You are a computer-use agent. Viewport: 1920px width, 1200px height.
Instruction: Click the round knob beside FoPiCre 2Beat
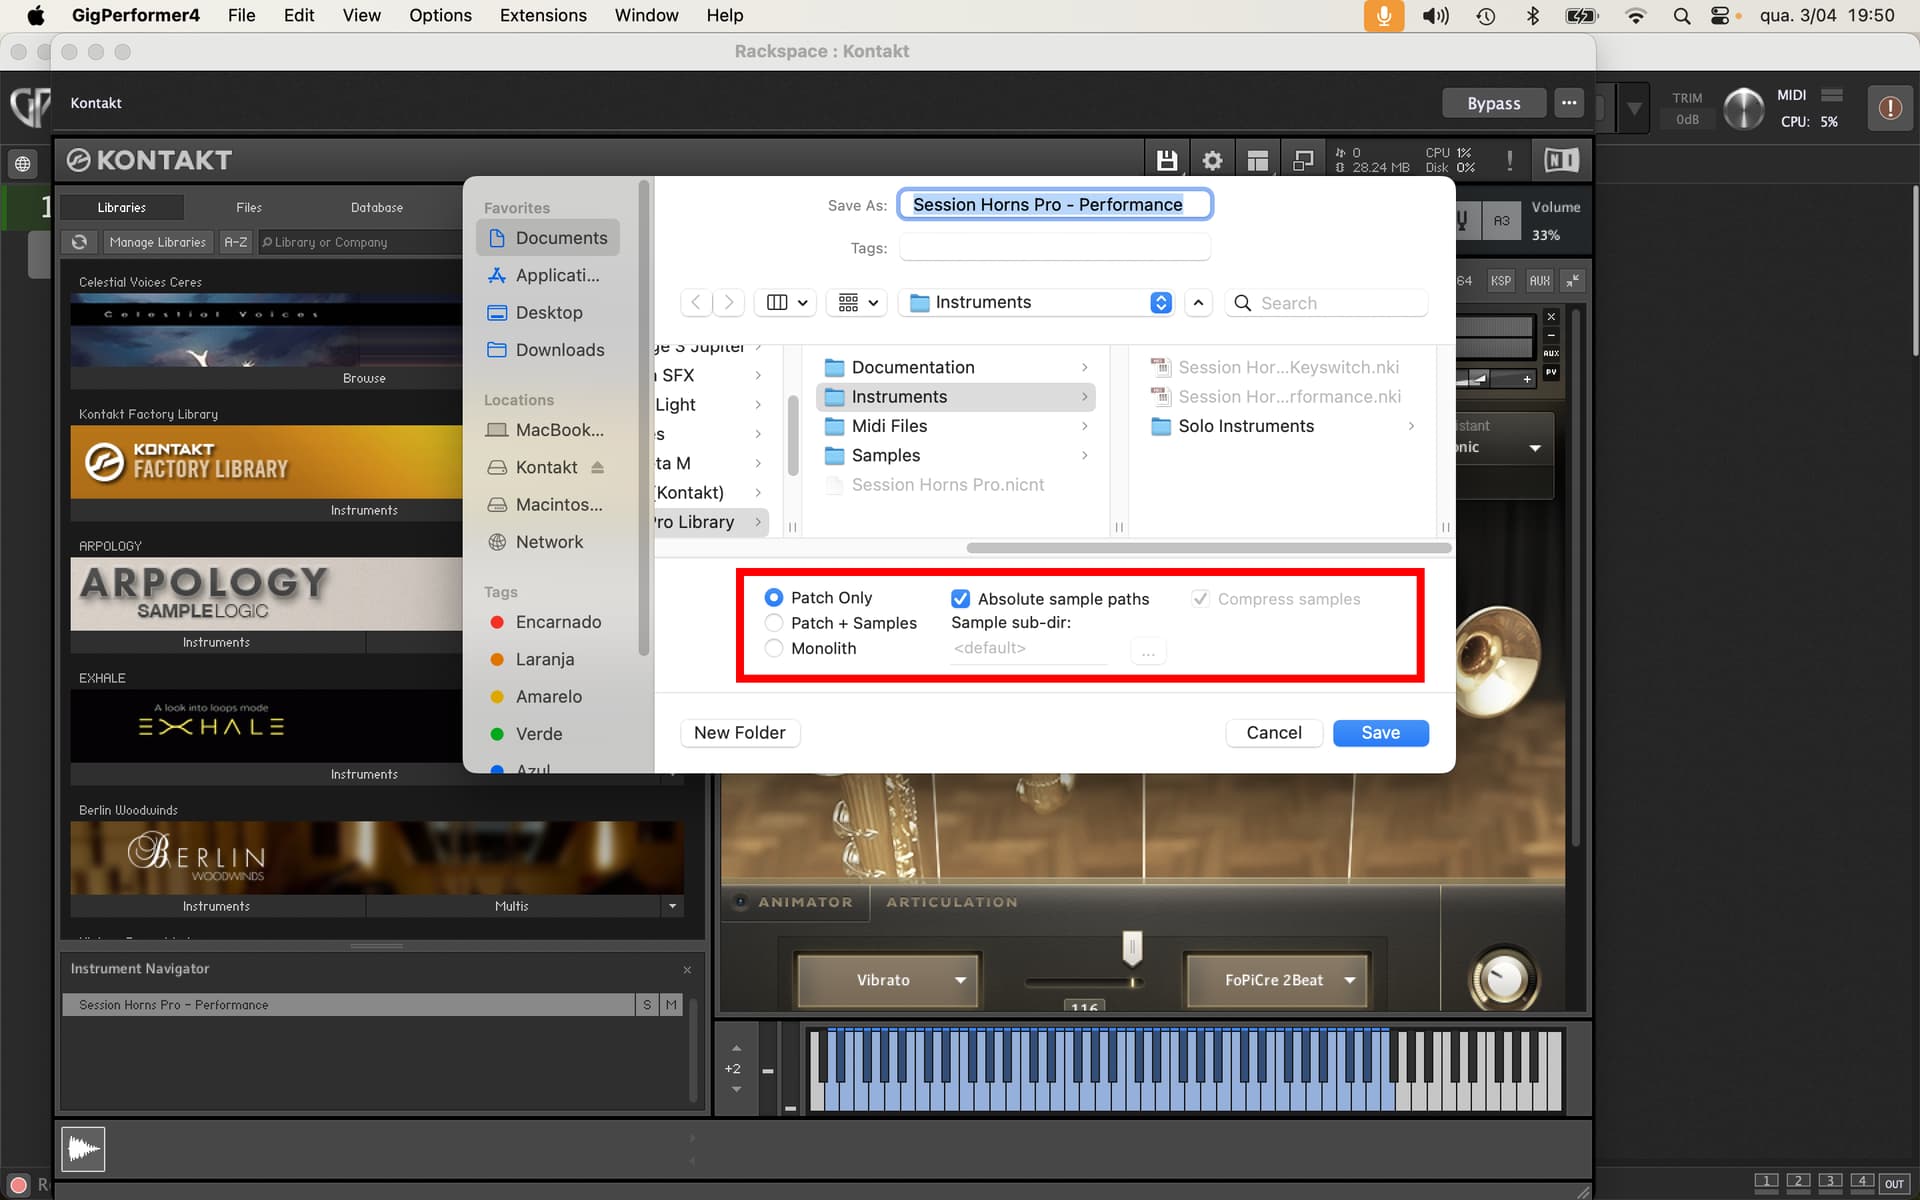(x=1502, y=979)
